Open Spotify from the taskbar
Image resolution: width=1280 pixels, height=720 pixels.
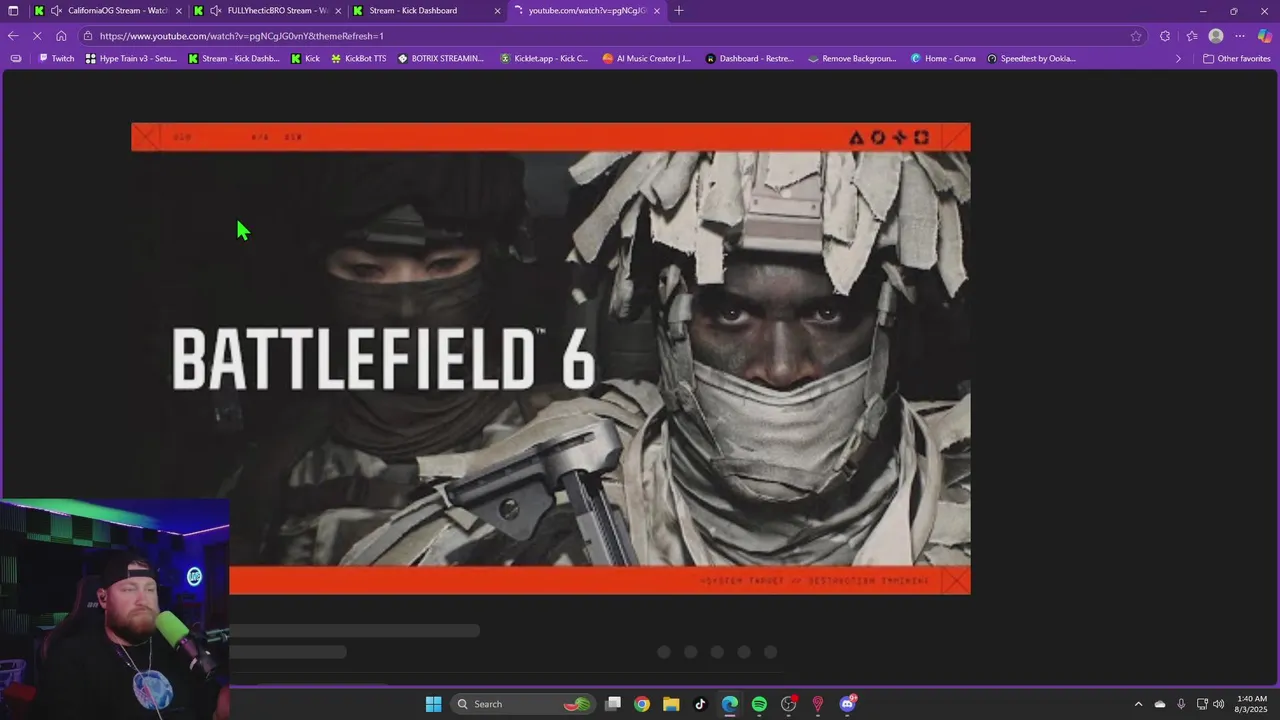[759, 704]
